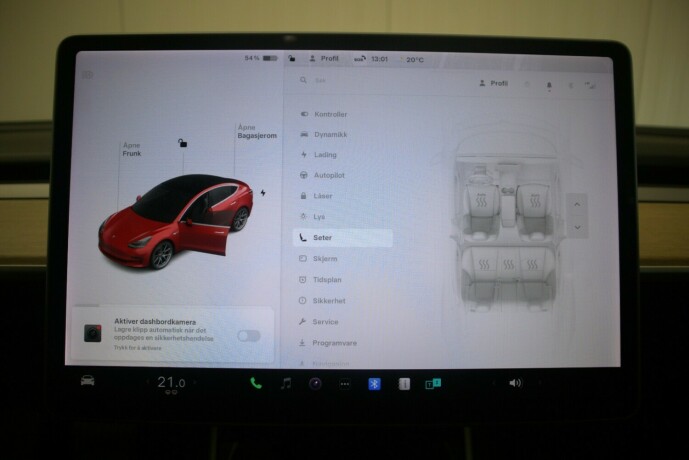Open the Service menu
689x460 pixels.
point(319,322)
